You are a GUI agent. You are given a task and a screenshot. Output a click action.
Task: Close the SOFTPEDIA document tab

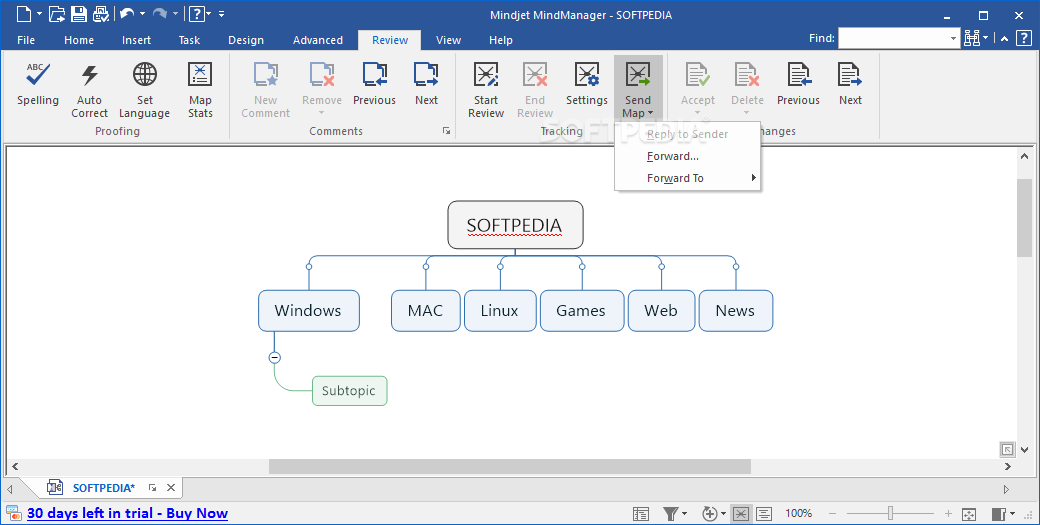[170, 488]
